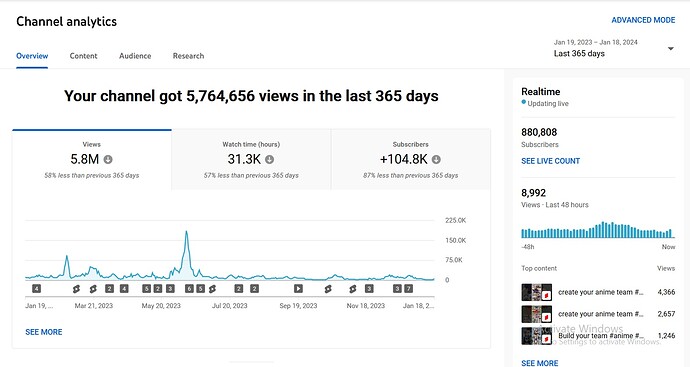Open thumbnail of video with 4,366 views
The height and width of the screenshot is (367, 690).
pyautogui.click(x=536, y=292)
